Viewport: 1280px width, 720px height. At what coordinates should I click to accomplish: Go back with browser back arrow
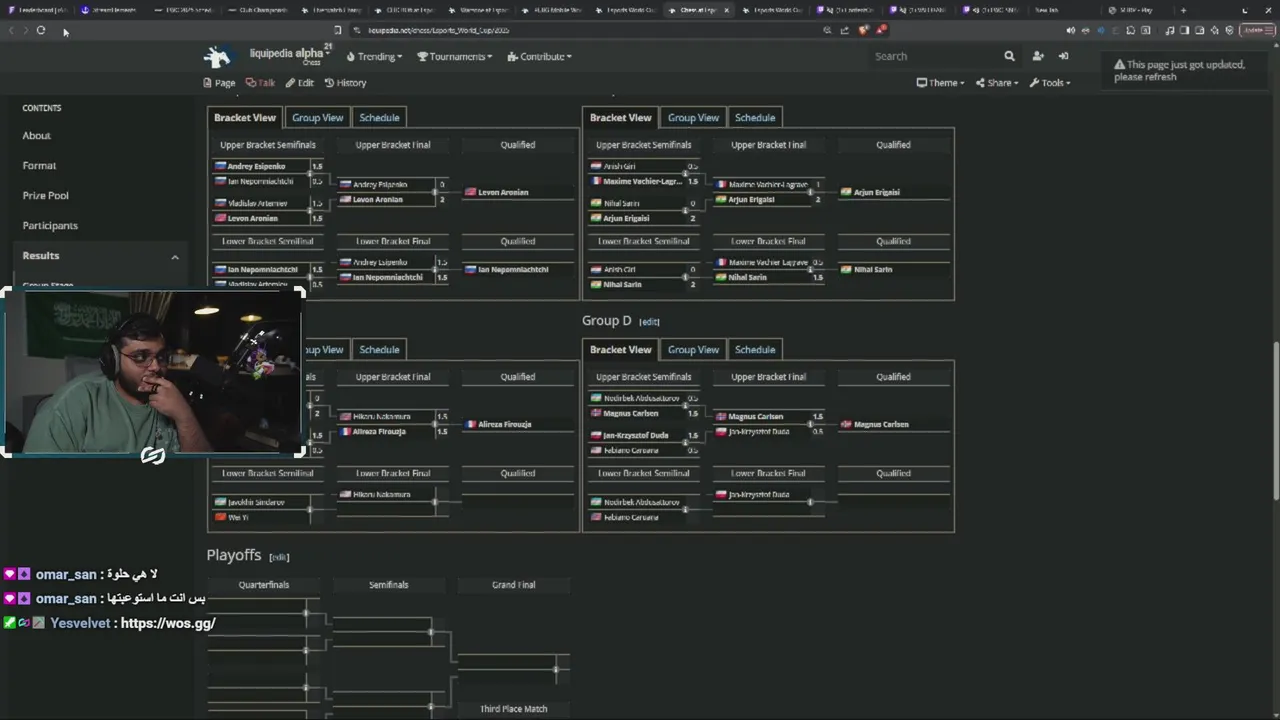[x=12, y=30]
